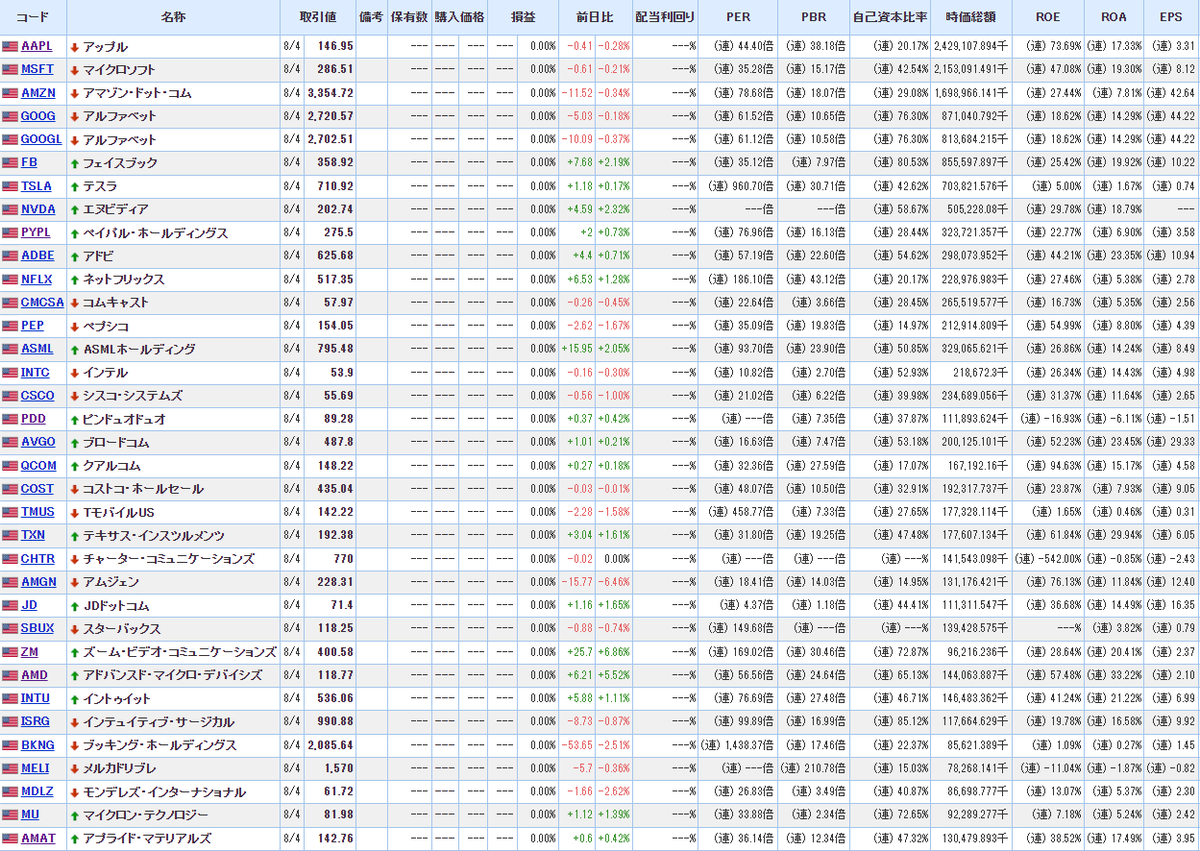Open the CMCSA ticker link
The height and width of the screenshot is (851, 1200).
click(x=42, y=302)
